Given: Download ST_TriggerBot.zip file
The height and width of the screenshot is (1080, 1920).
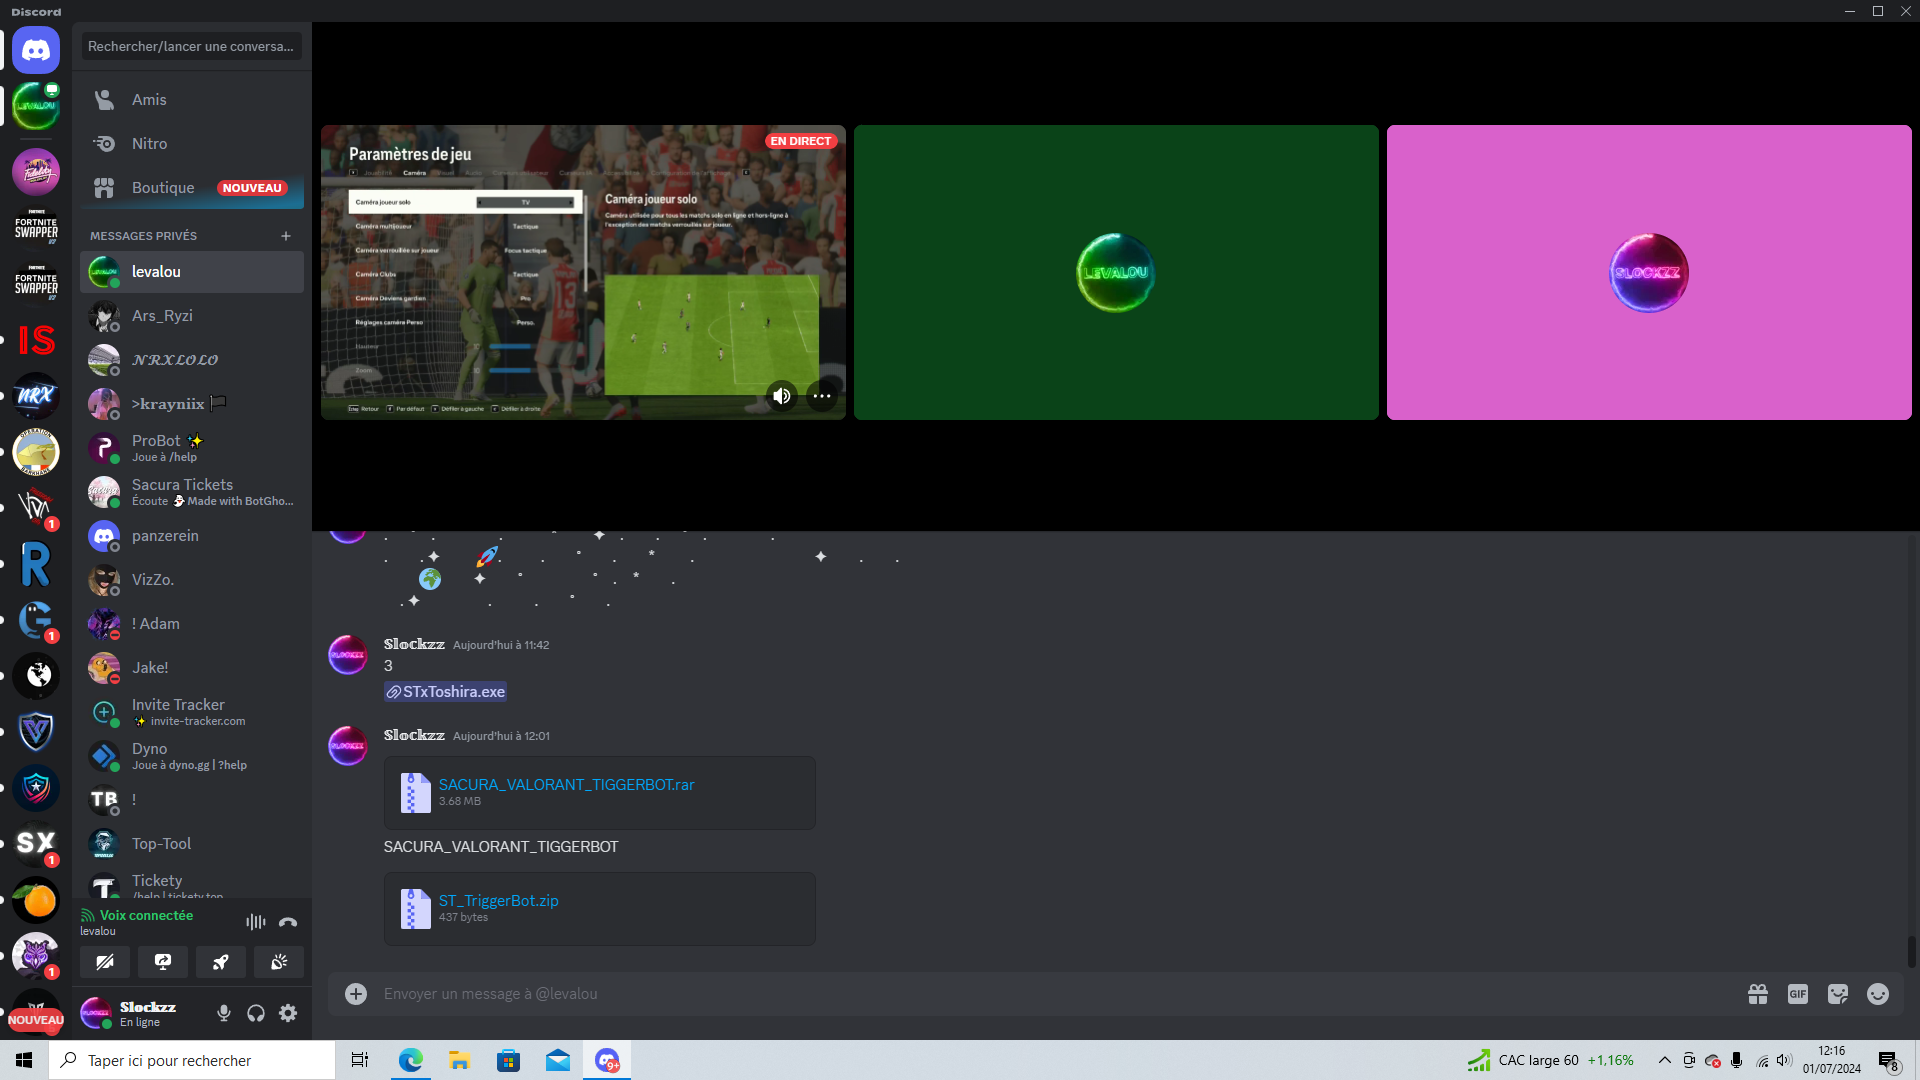Looking at the screenshot, I should tap(498, 901).
